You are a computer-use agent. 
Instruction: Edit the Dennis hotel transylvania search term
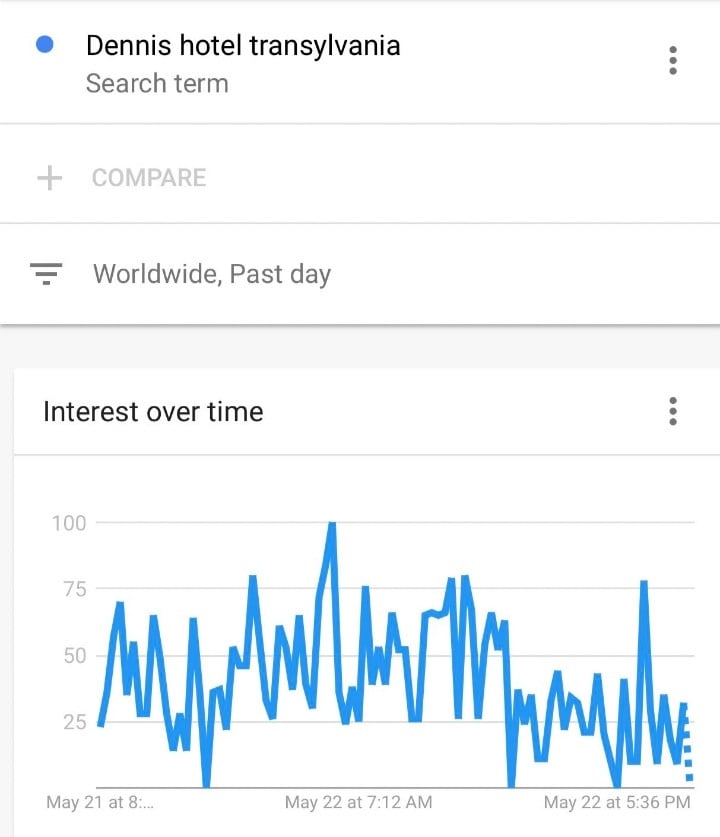click(243, 45)
